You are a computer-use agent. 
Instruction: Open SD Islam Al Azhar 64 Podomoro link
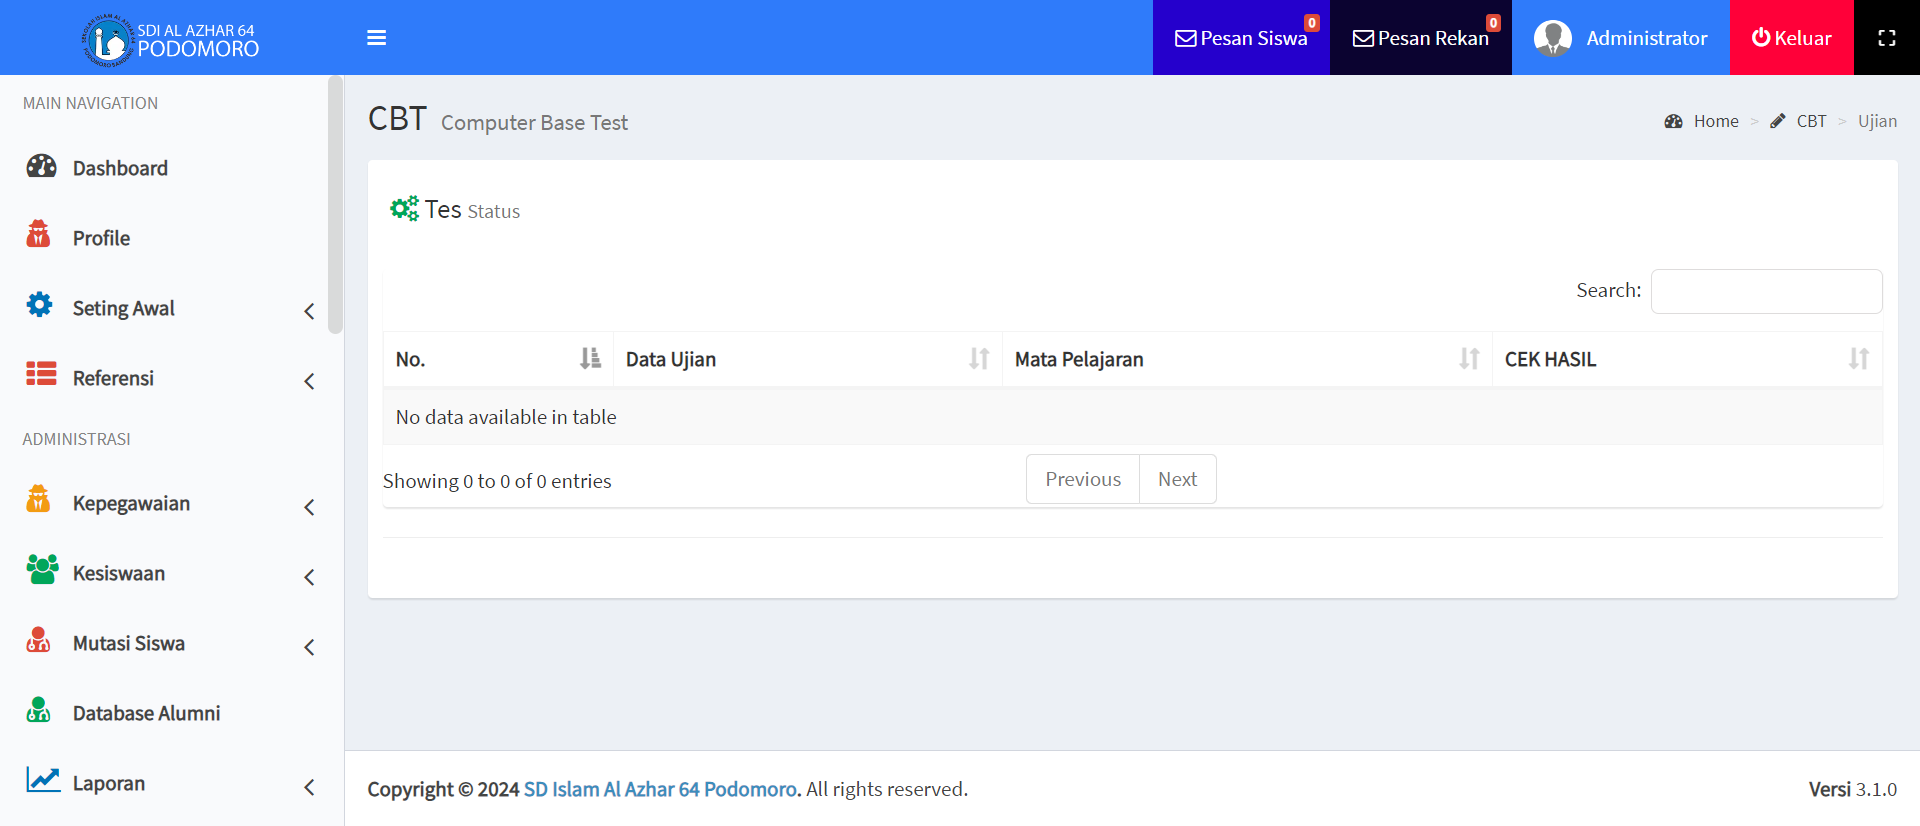click(x=660, y=789)
